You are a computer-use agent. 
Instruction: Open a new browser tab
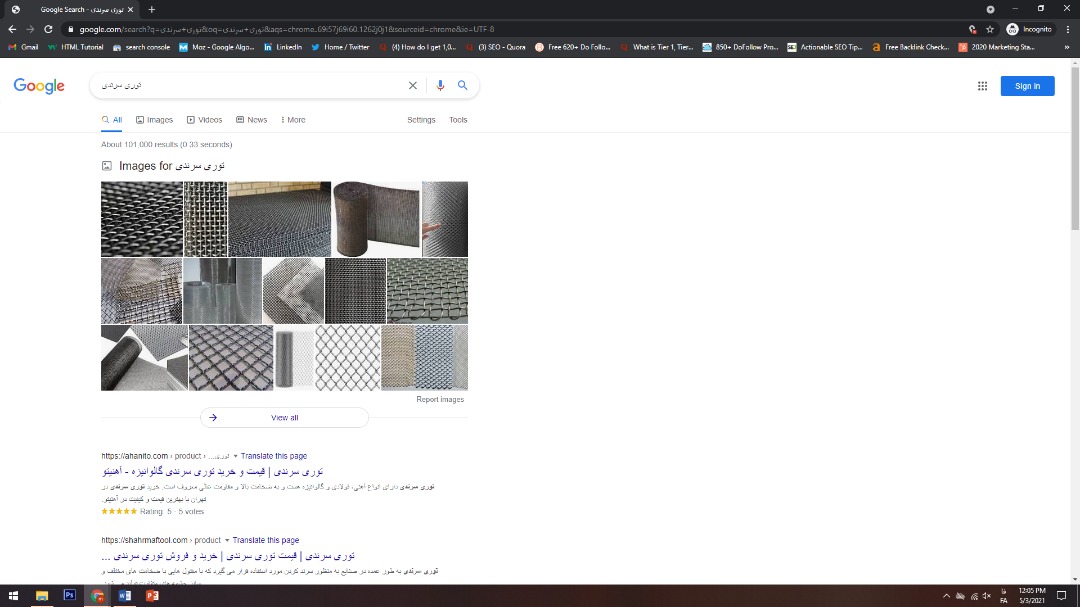(152, 10)
